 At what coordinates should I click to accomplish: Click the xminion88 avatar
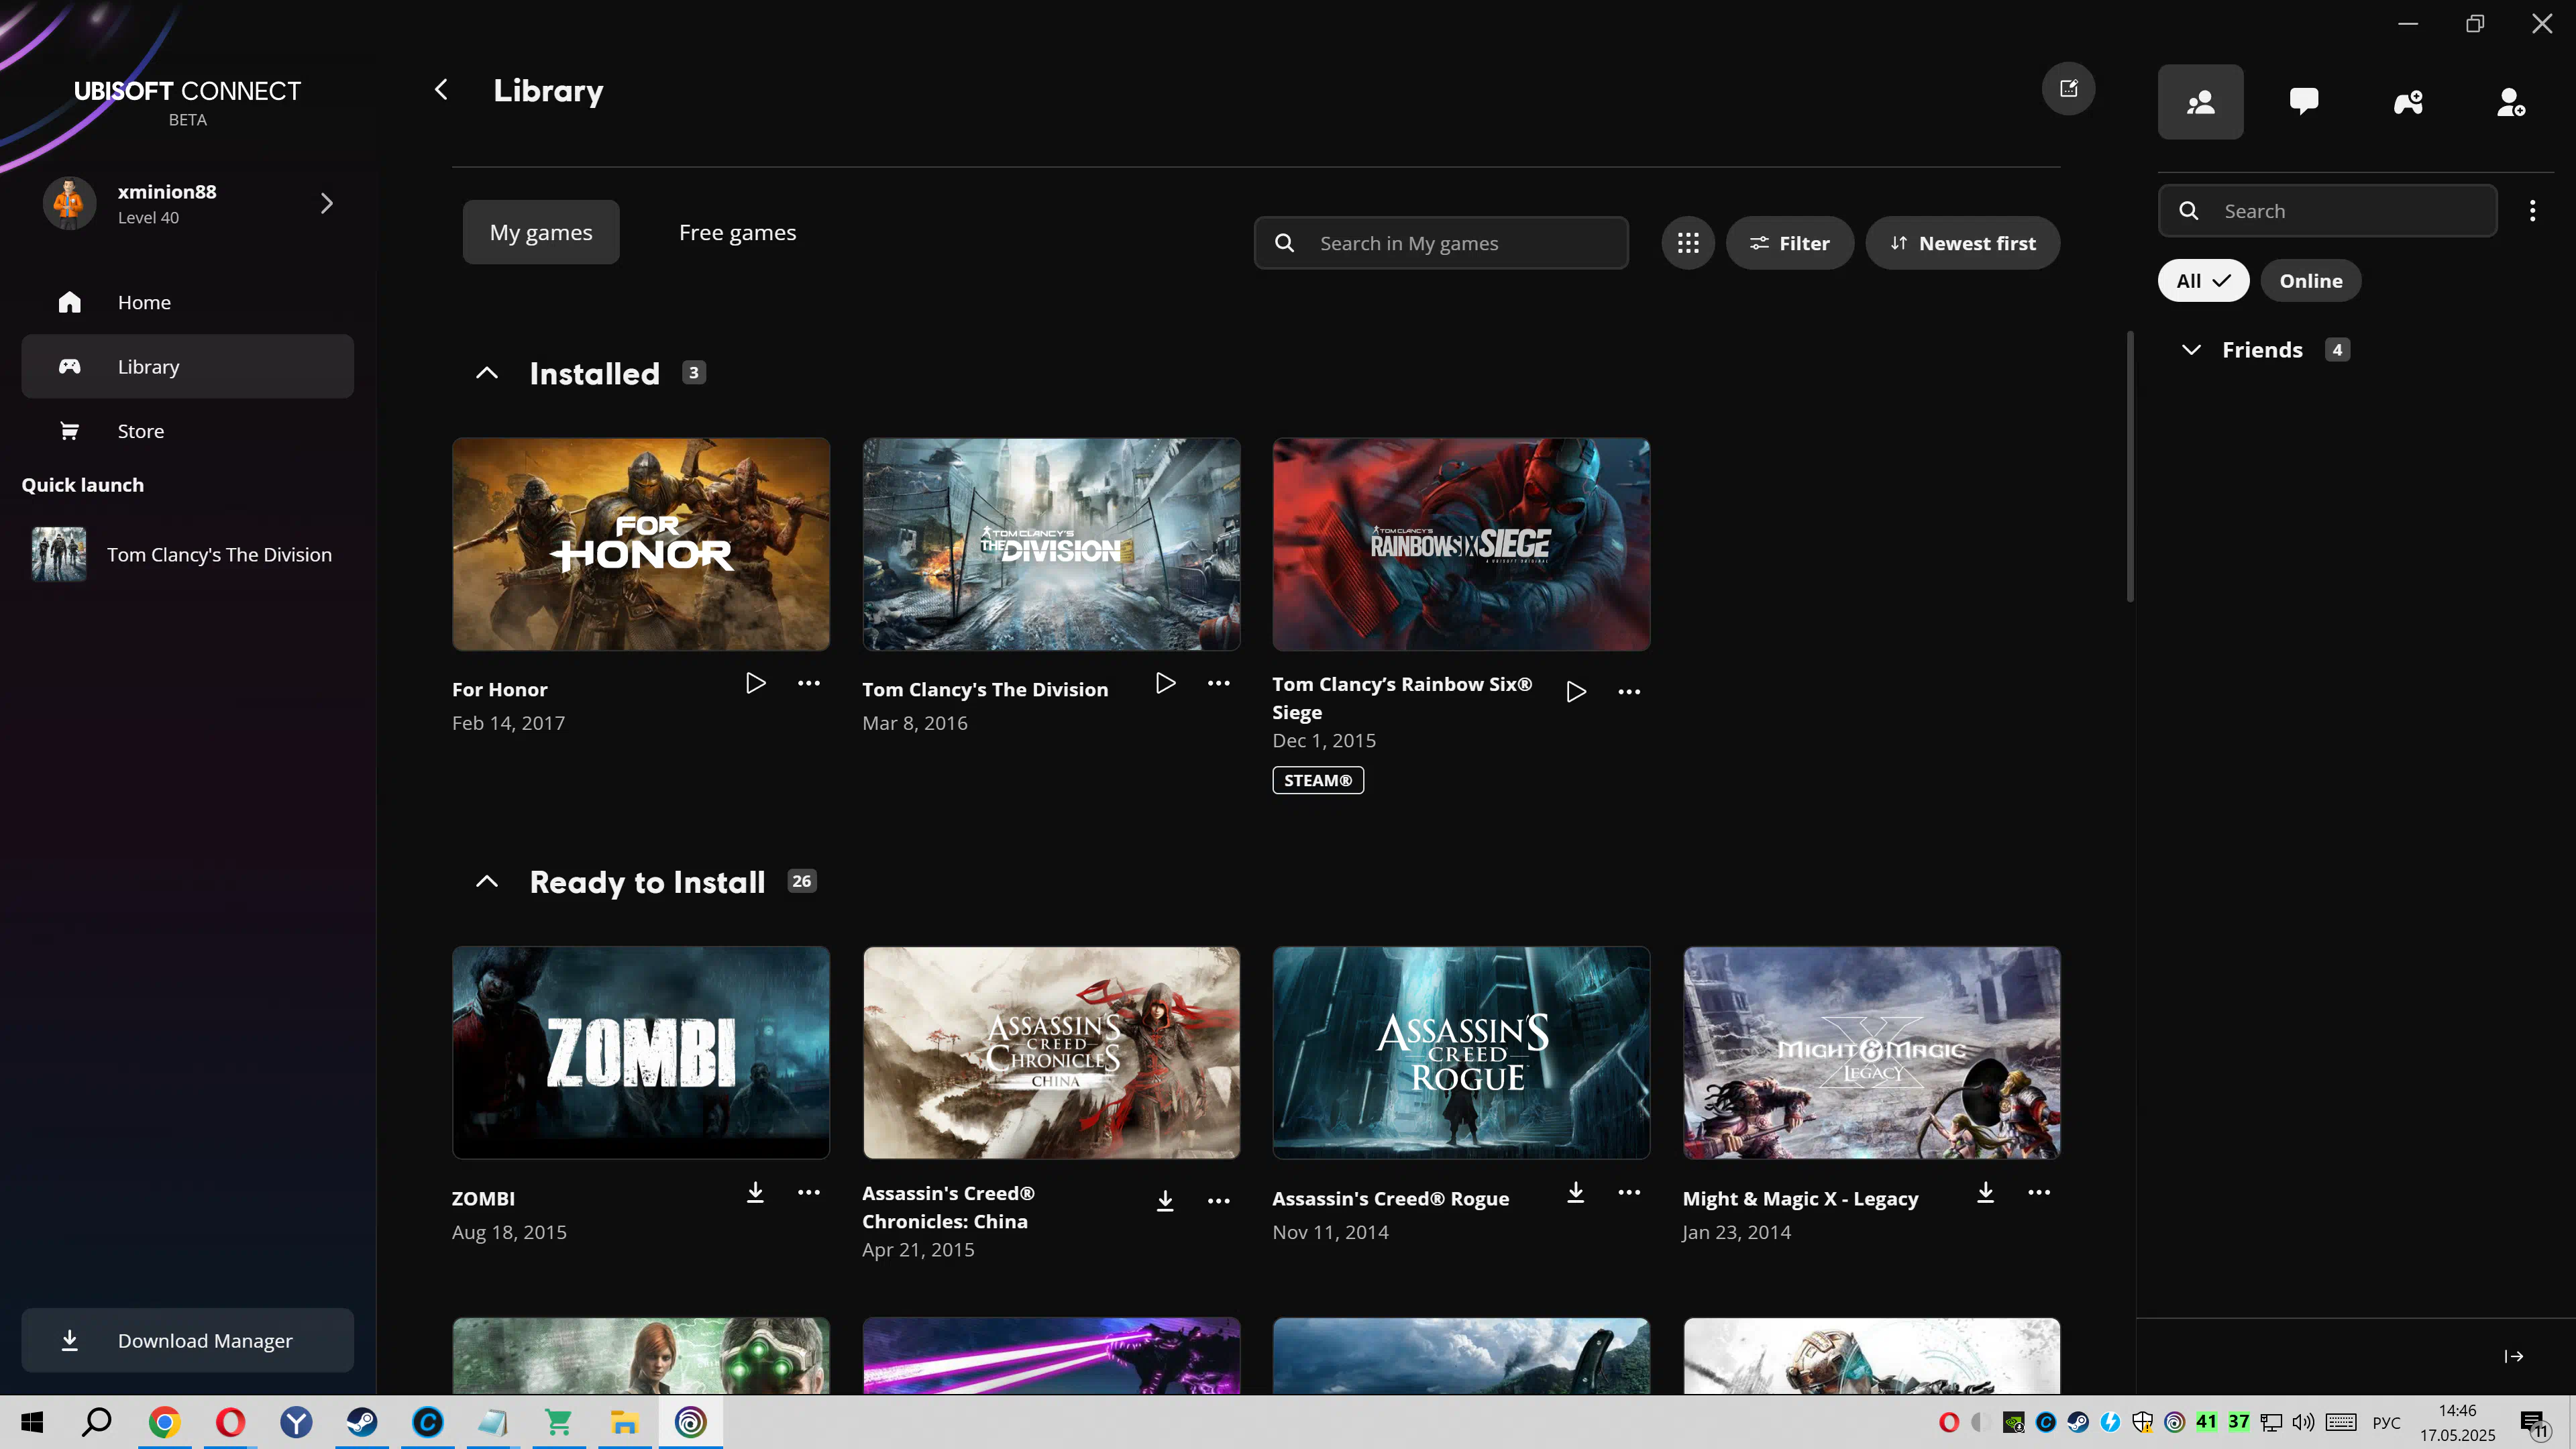click(x=69, y=204)
